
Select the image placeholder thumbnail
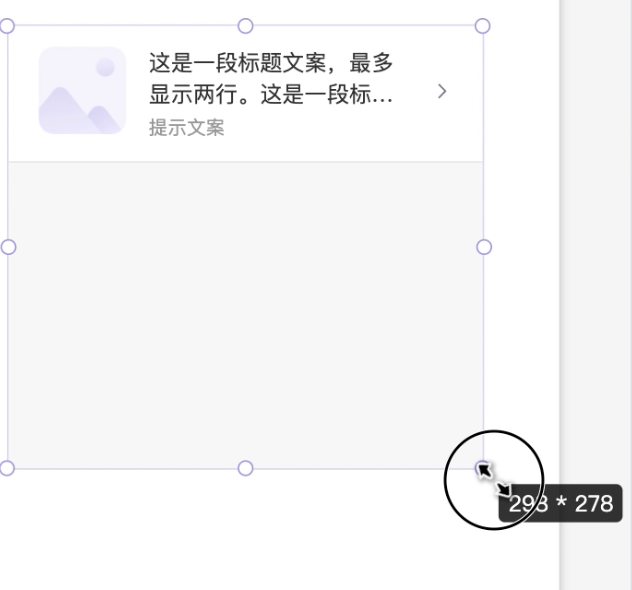tap(82, 90)
